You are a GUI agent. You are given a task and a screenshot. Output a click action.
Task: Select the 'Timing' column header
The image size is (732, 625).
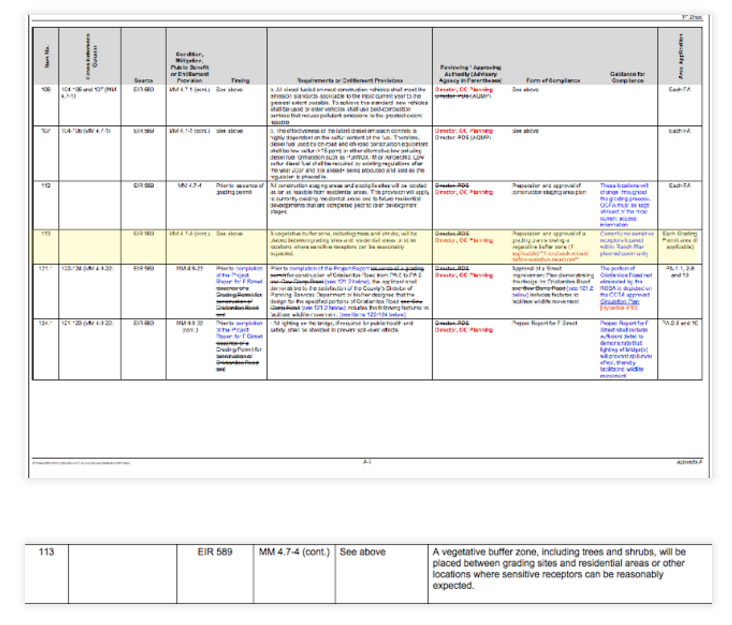pos(240,80)
